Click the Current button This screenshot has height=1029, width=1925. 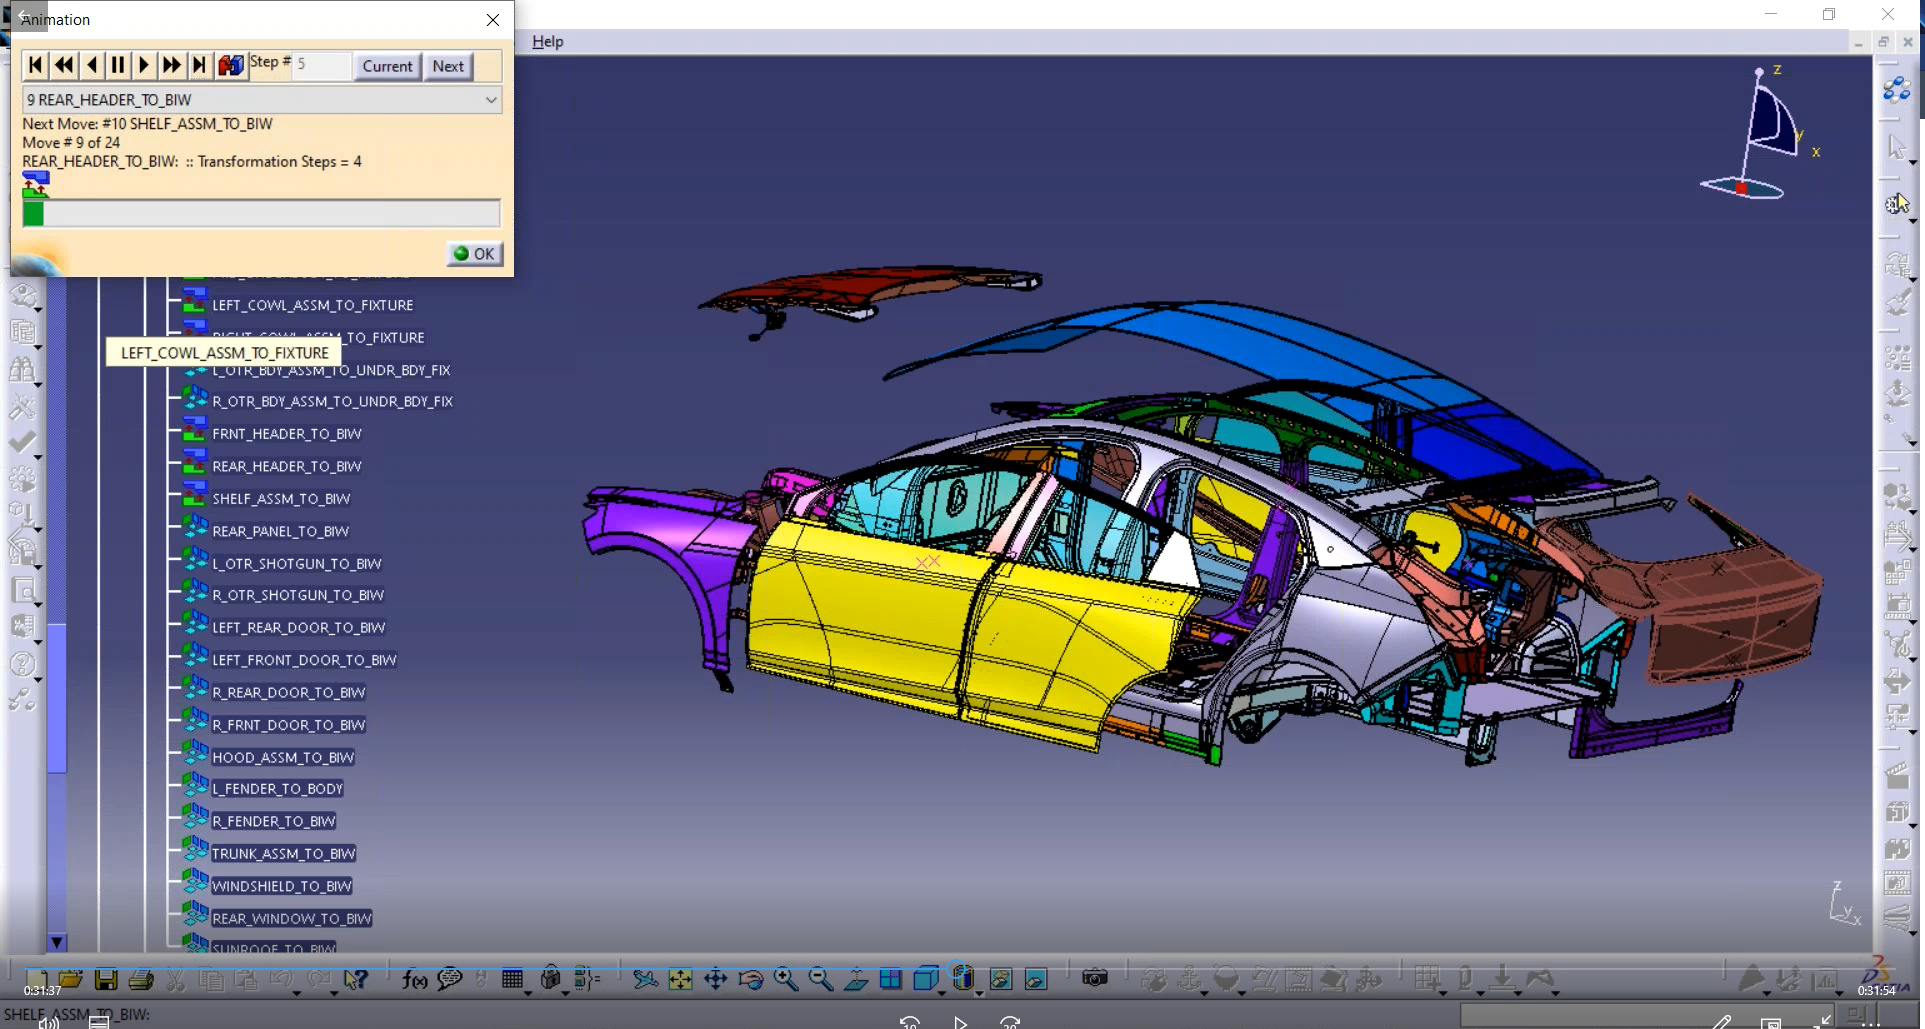(x=387, y=66)
